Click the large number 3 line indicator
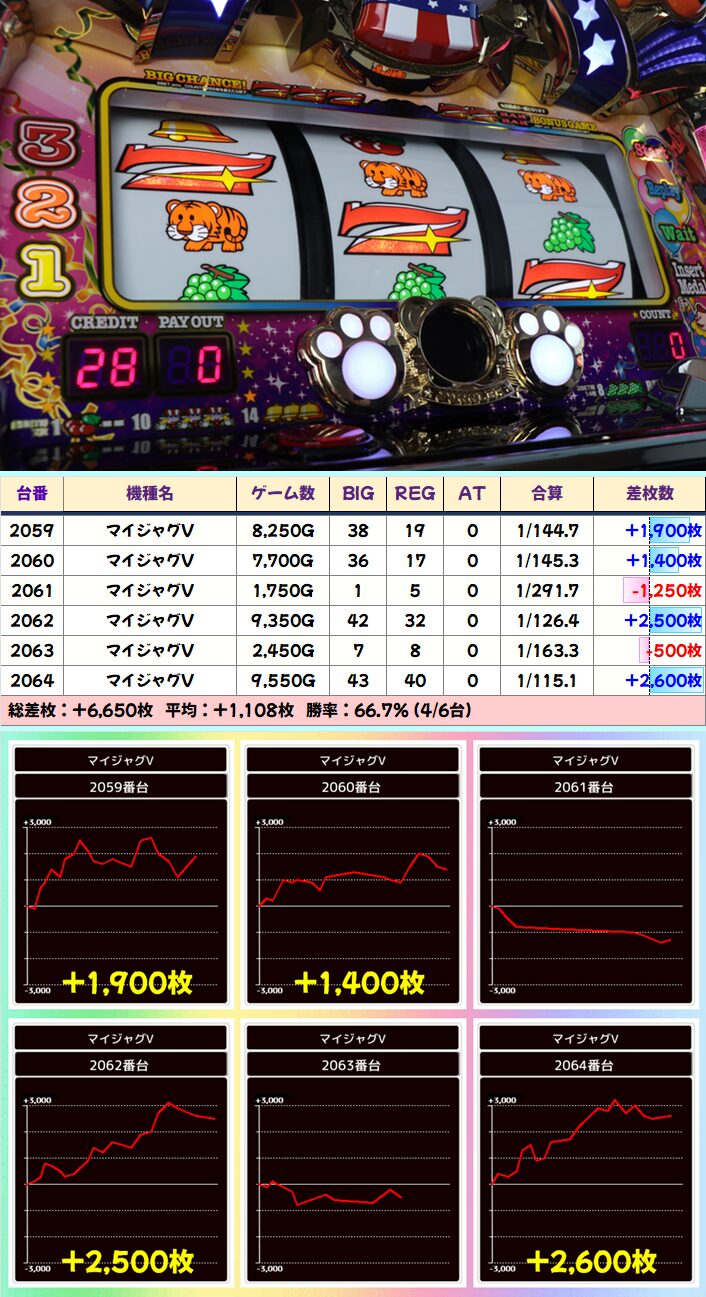 [47, 145]
